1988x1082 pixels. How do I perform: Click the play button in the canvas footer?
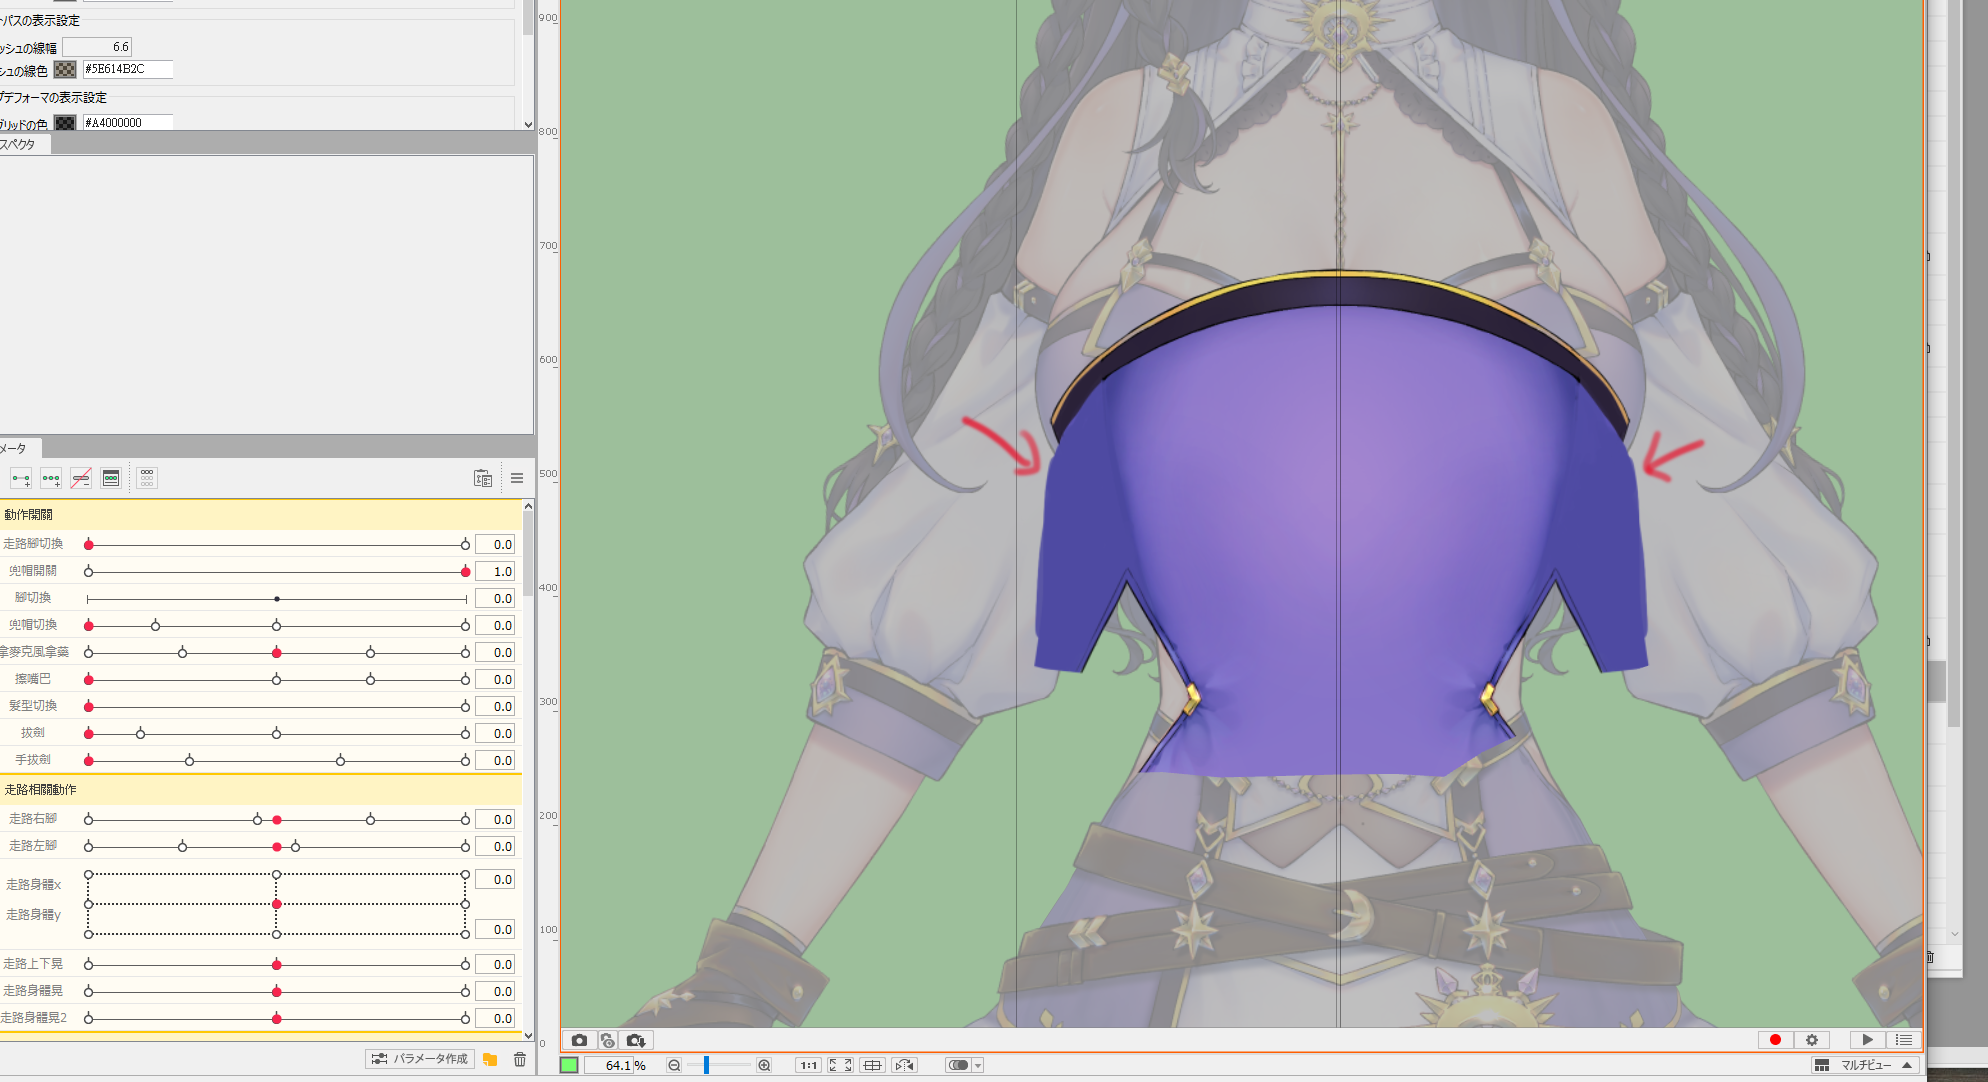coord(1867,1040)
